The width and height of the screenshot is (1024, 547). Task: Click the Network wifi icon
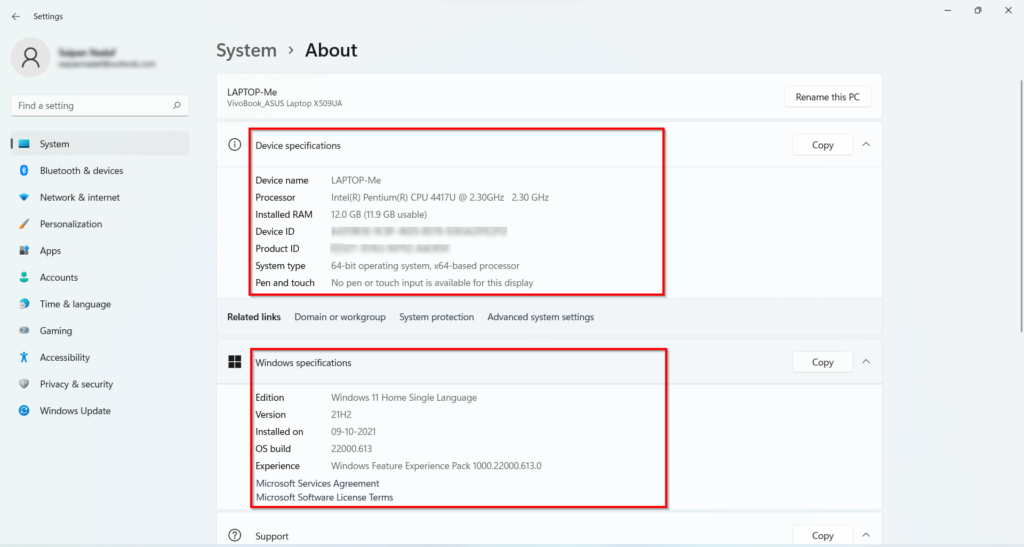tap(24, 197)
